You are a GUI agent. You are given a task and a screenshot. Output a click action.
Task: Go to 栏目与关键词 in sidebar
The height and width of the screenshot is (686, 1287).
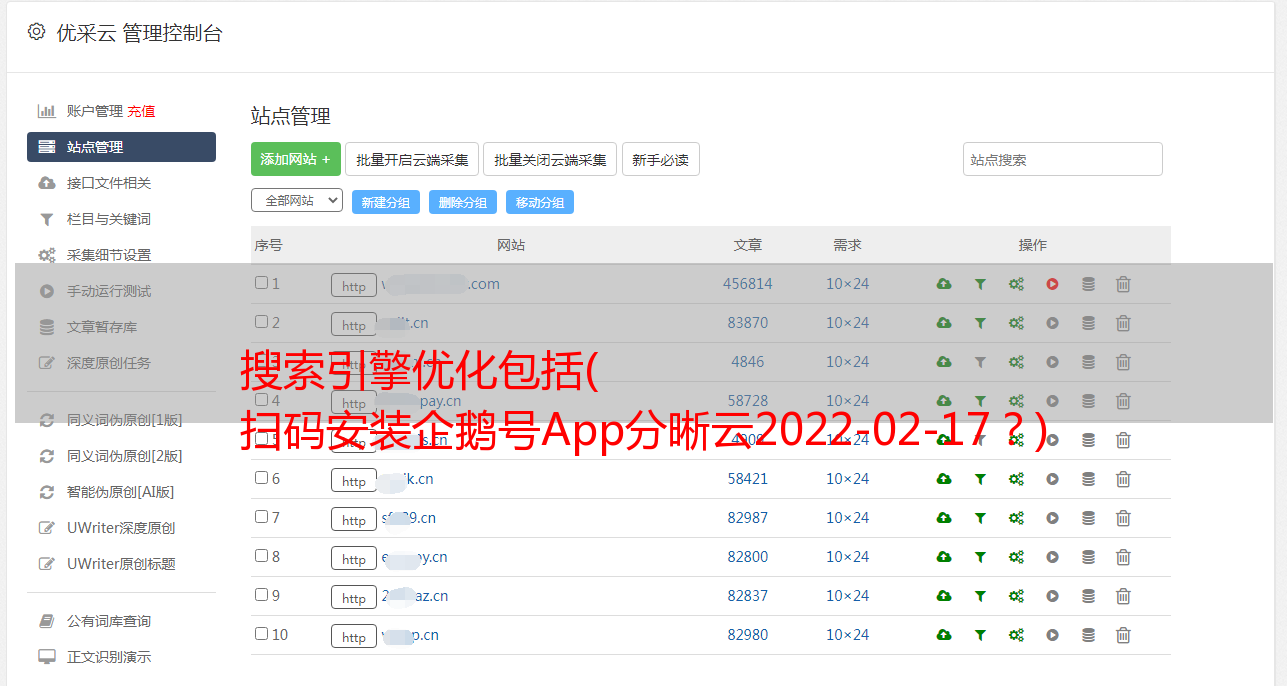(109, 219)
